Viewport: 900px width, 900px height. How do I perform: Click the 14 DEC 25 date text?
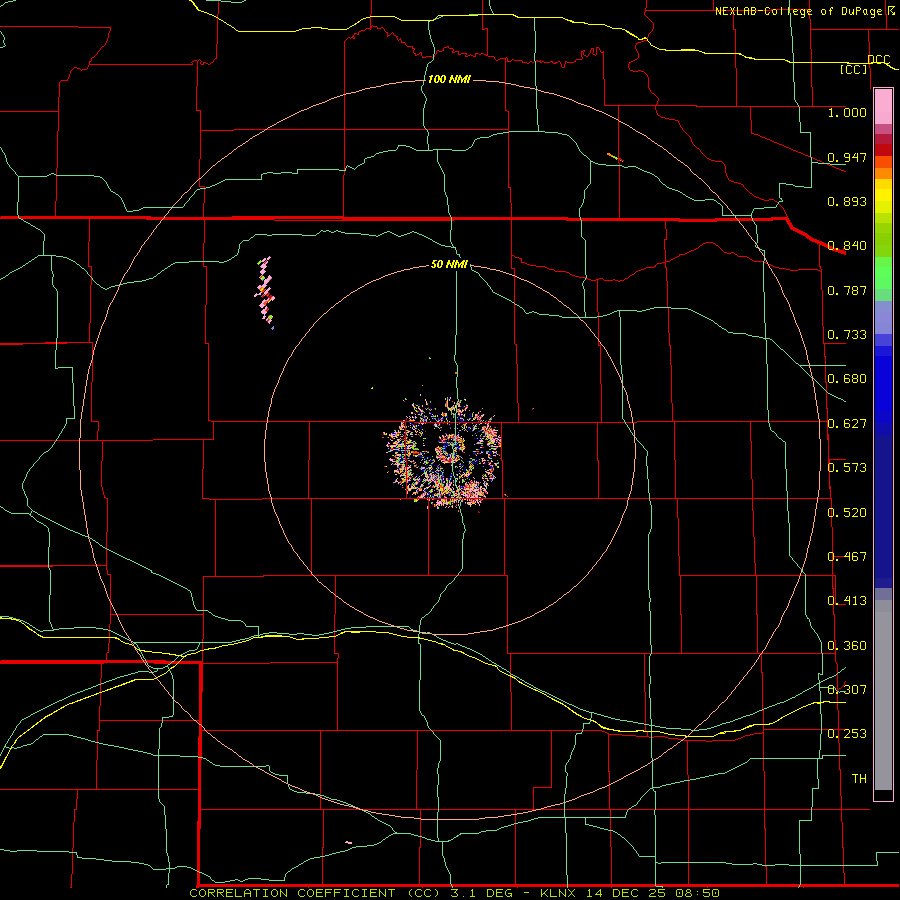[x=625, y=893]
